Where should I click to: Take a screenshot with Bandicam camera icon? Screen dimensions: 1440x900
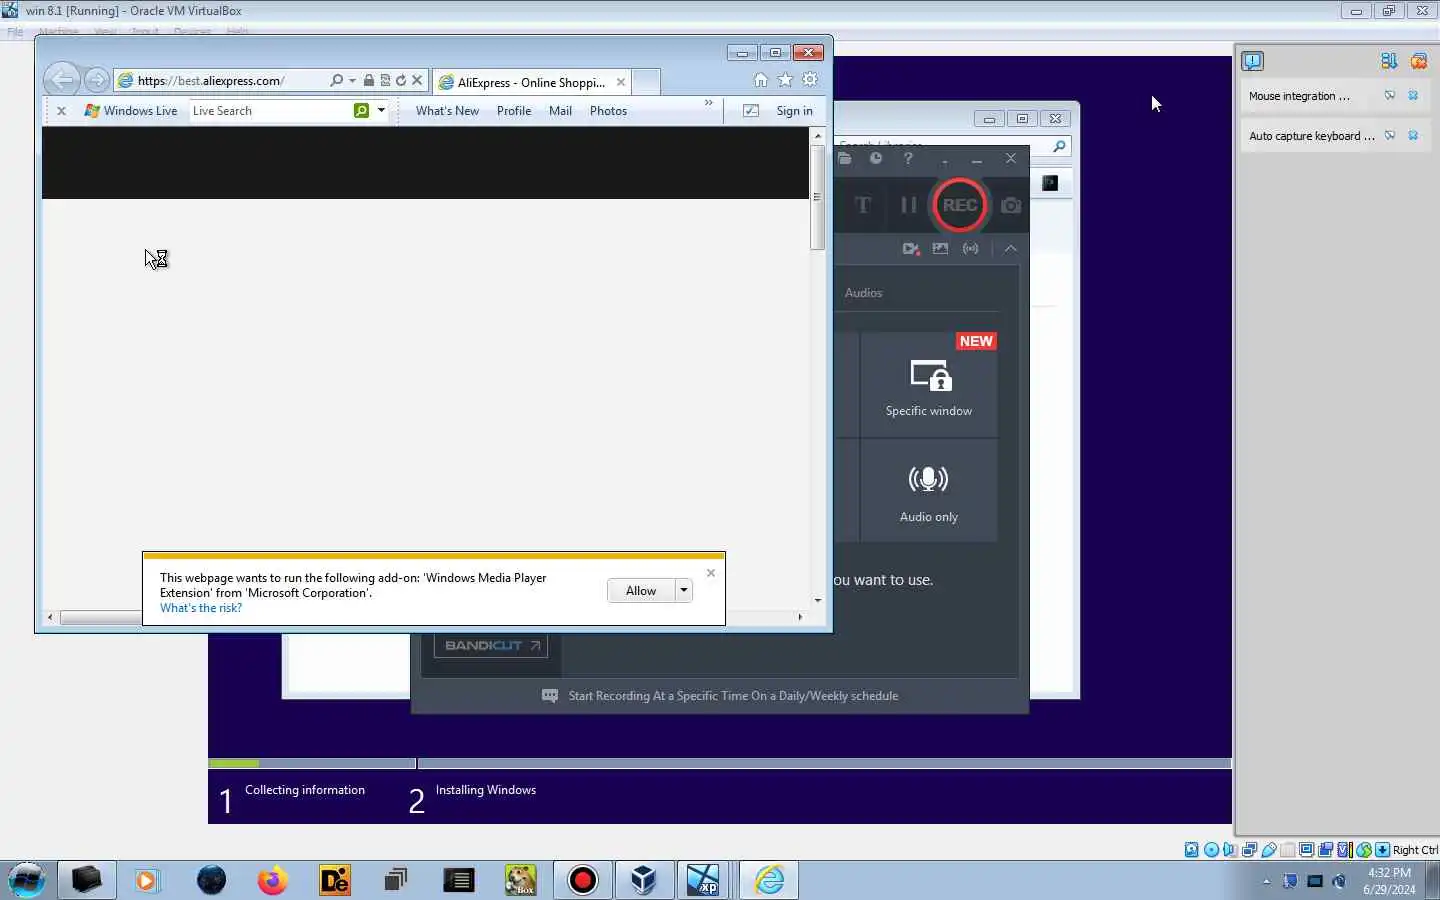coord(1011,205)
